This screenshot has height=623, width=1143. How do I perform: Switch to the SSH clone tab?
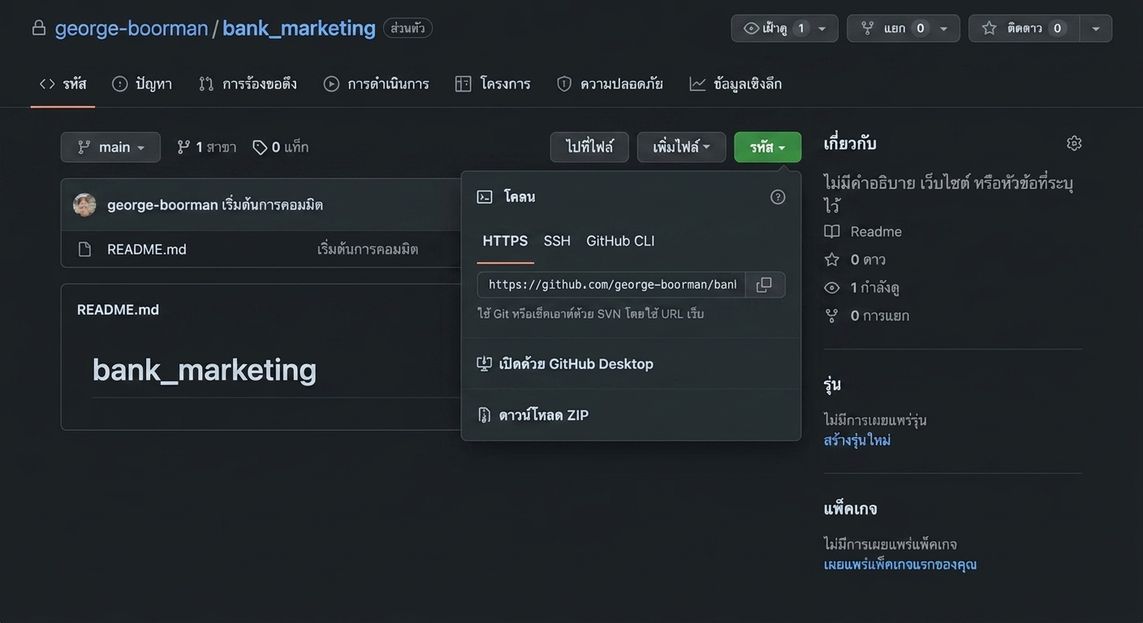[557, 241]
